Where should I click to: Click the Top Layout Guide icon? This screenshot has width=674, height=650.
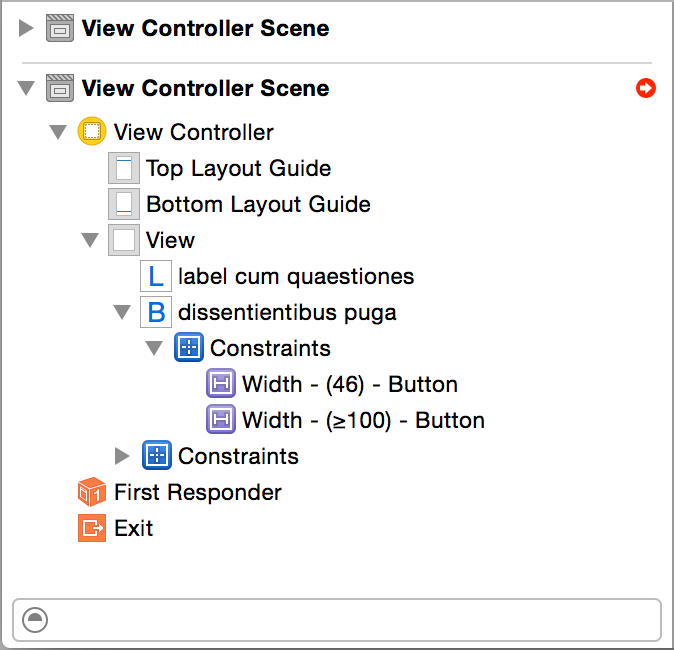(124, 168)
